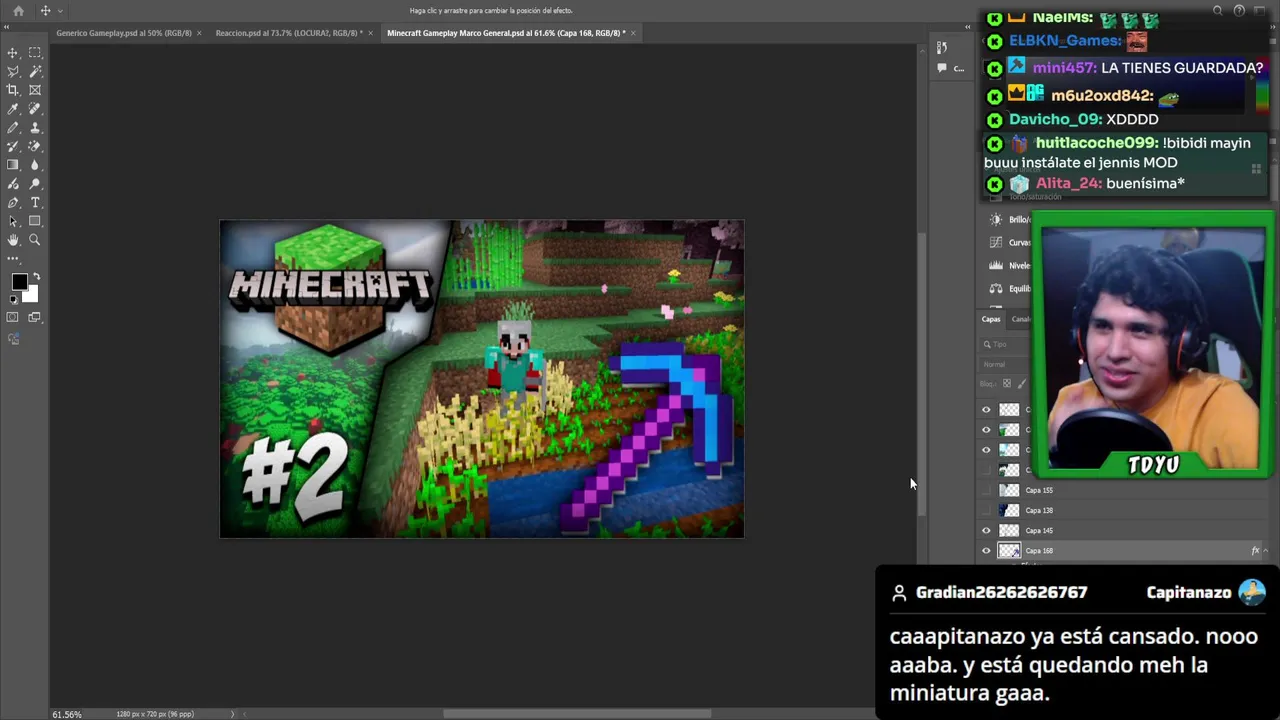Open the Capas panel tab
The image size is (1280, 720).
pos(991,320)
